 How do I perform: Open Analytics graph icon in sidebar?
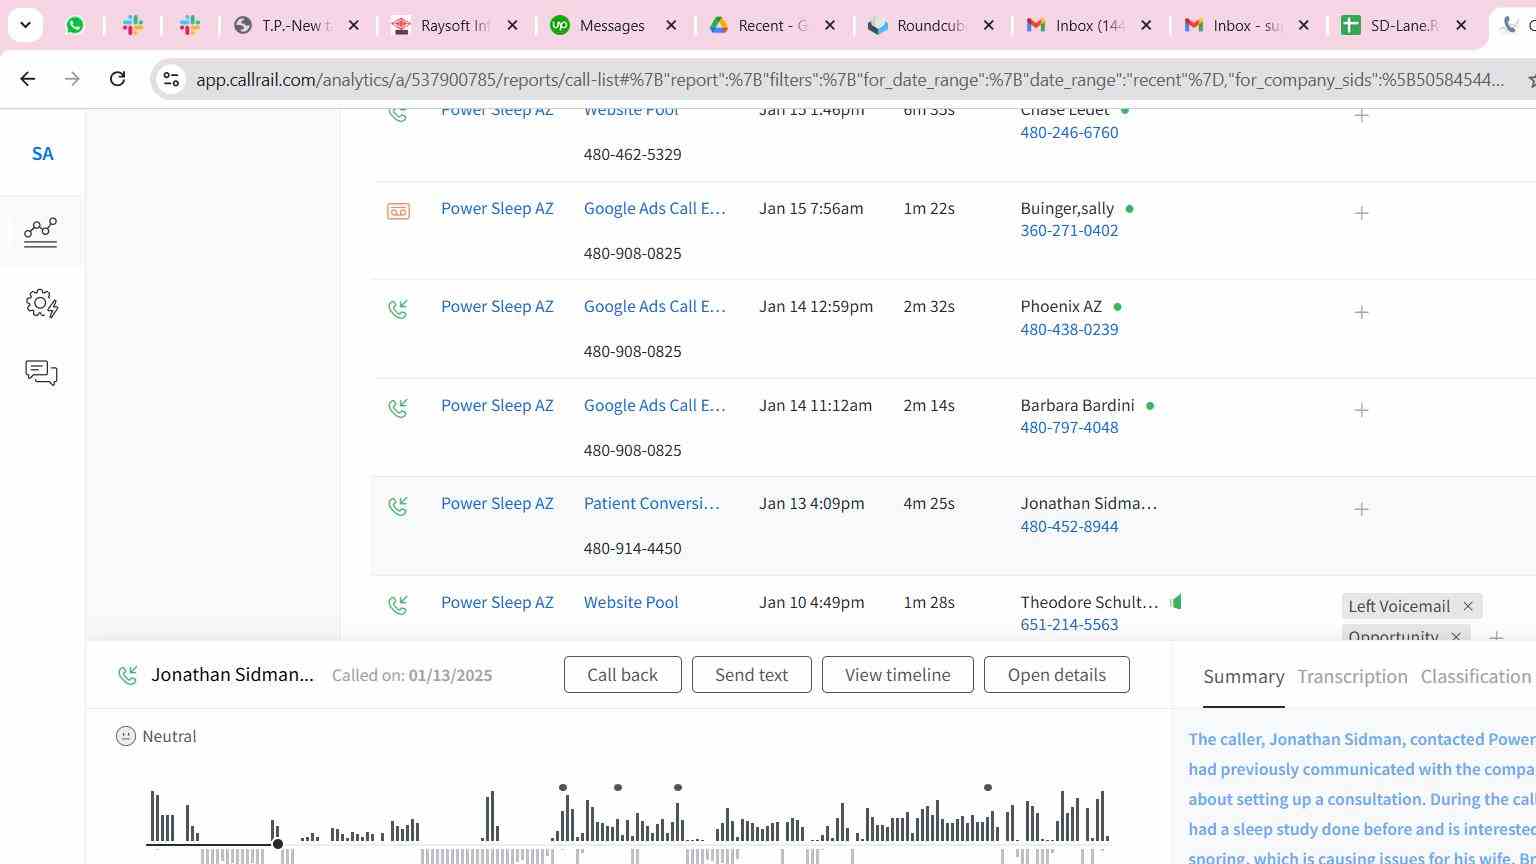[x=41, y=232]
